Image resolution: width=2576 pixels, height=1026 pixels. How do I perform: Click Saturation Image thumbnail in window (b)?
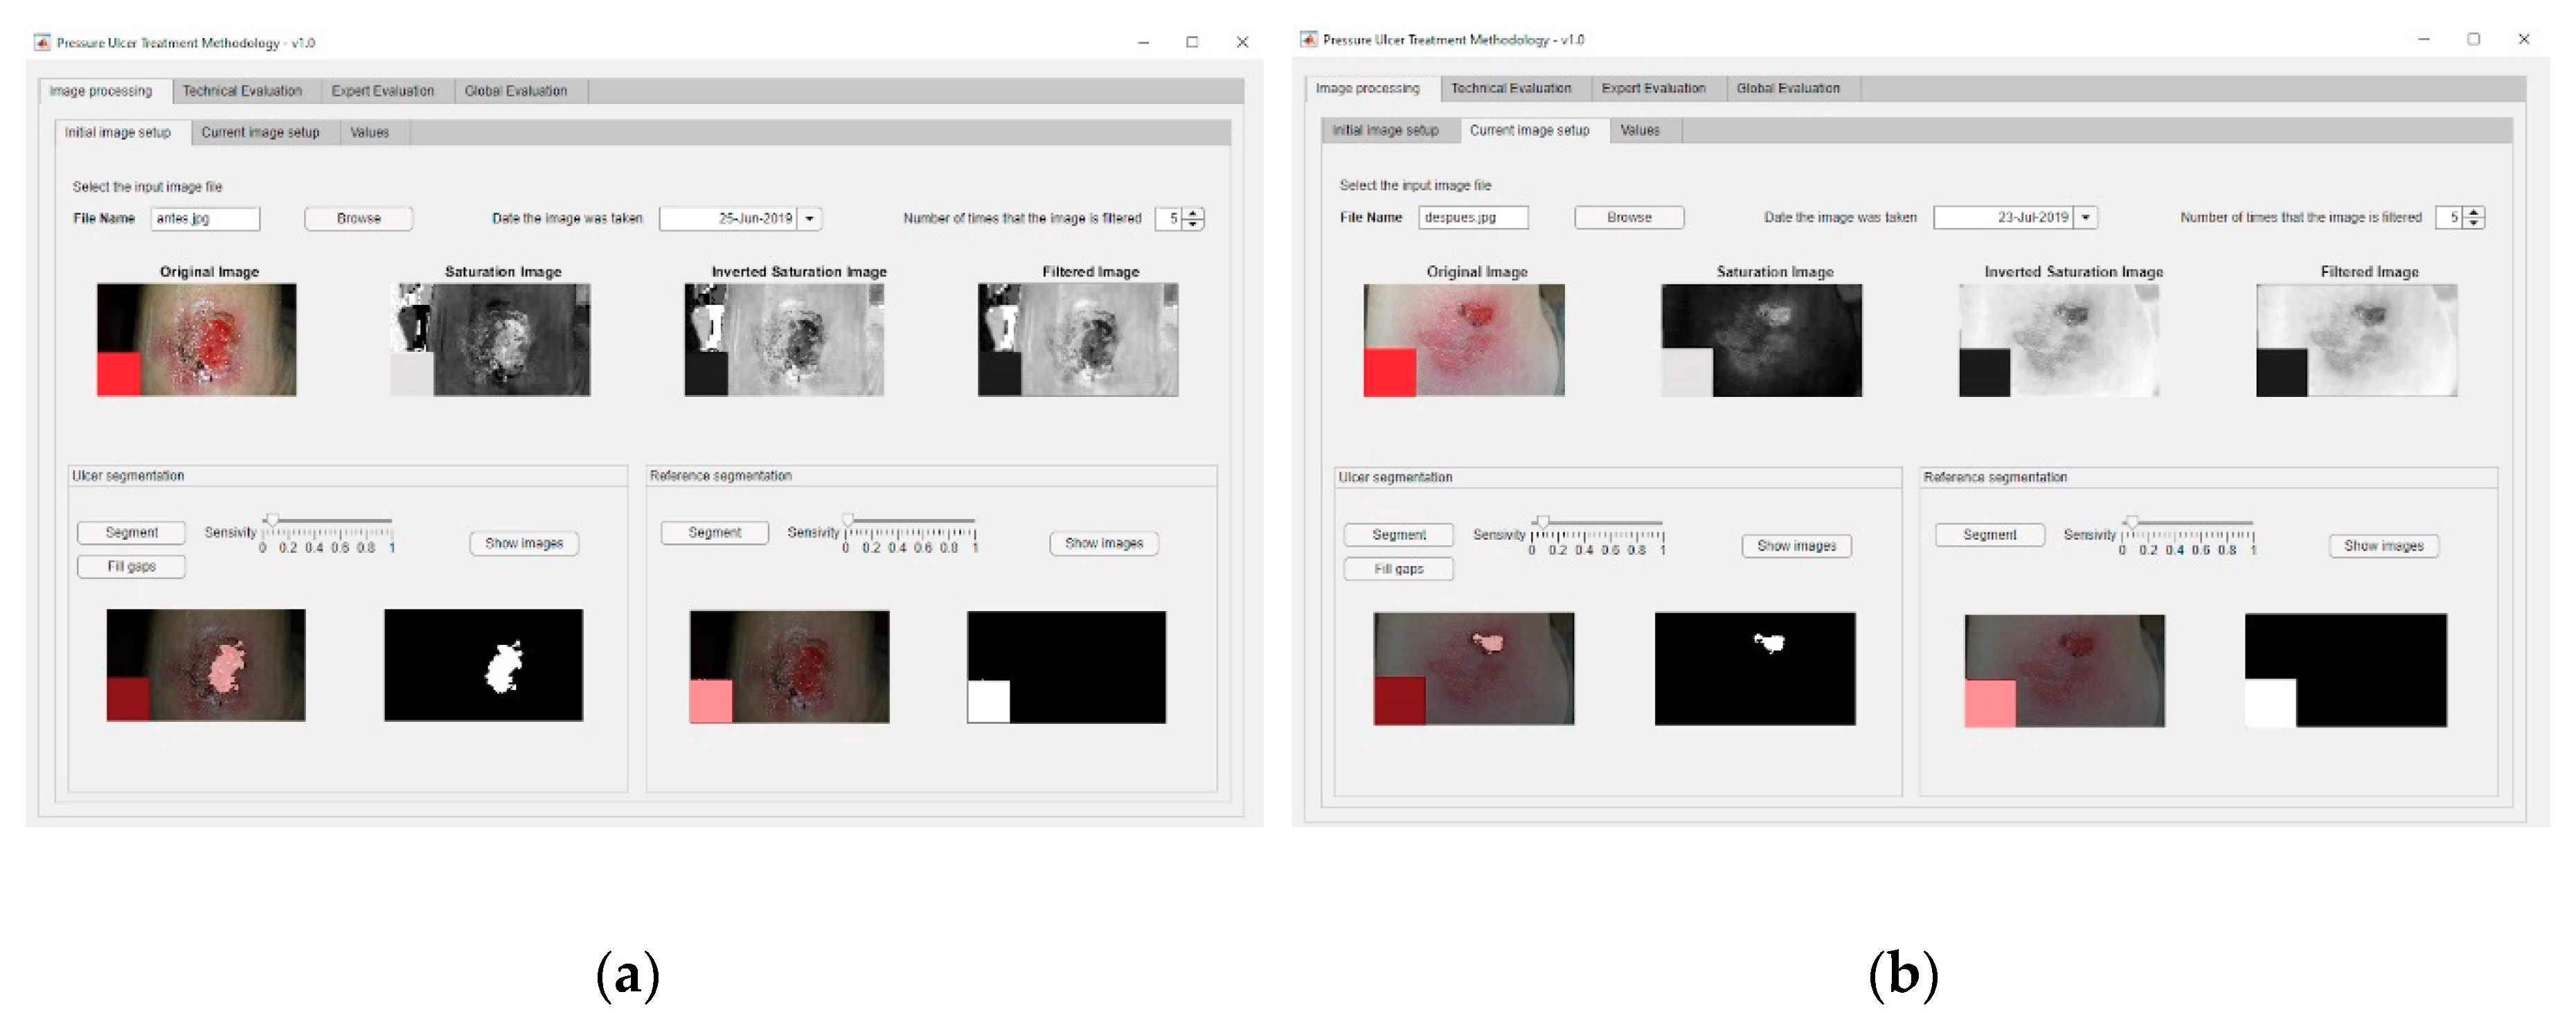(1762, 340)
